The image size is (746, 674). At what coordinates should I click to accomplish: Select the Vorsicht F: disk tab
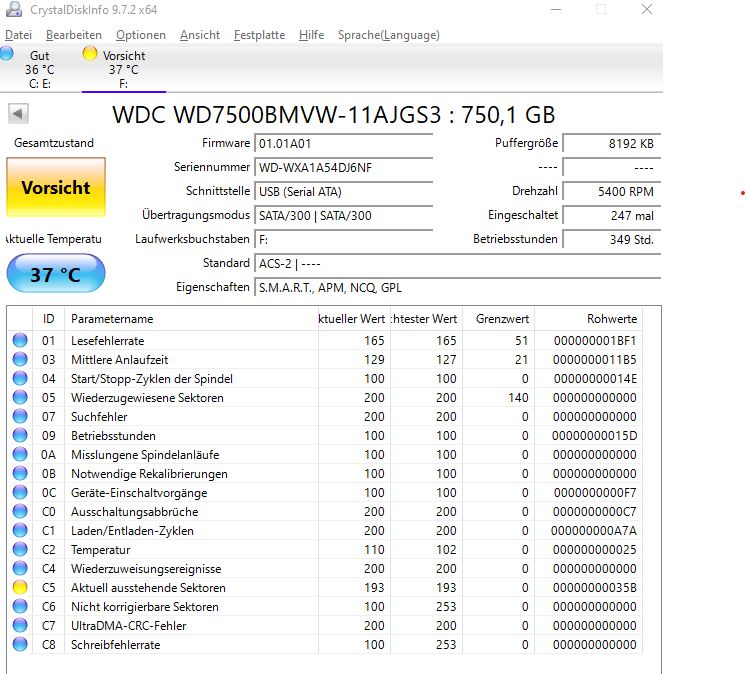click(124, 69)
